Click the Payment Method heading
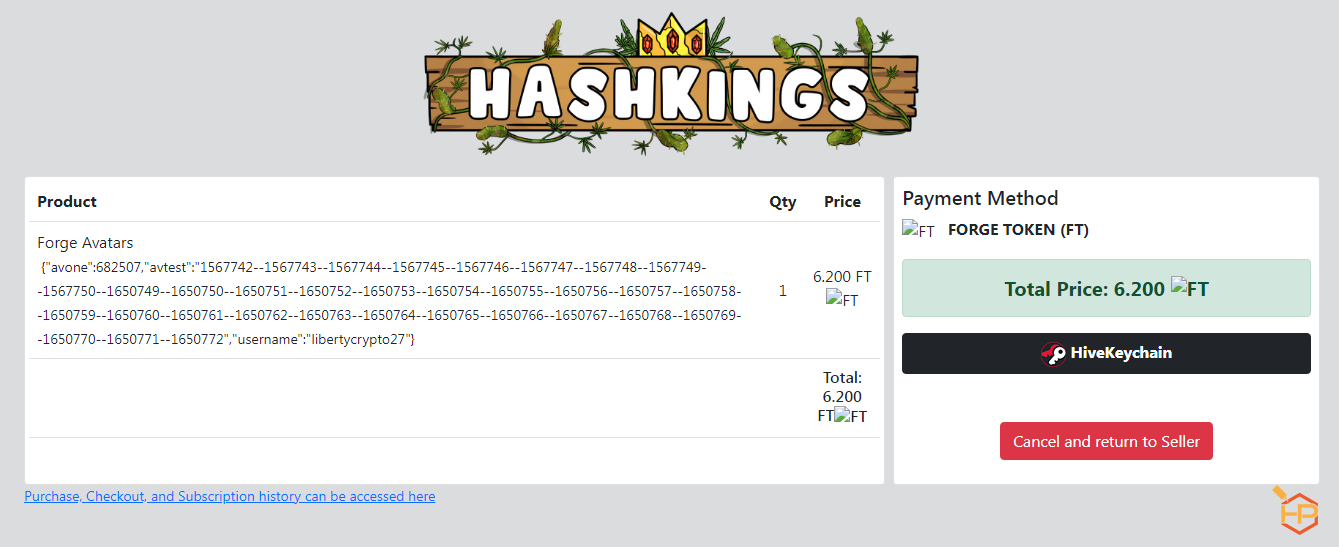1339x547 pixels. (980, 198)
